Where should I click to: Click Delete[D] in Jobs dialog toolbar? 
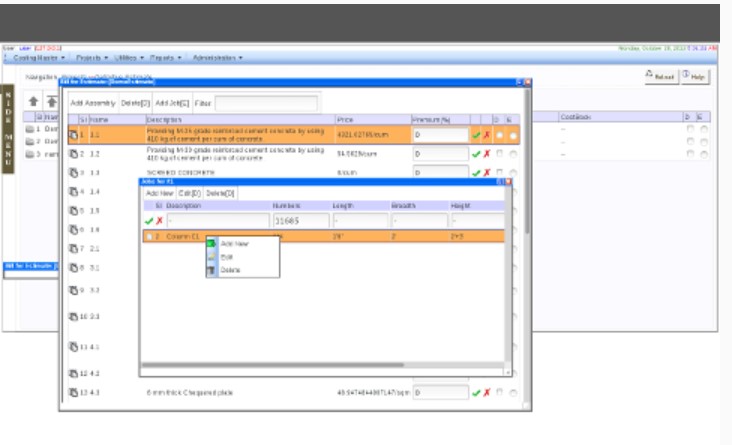[x=220, y=193]
